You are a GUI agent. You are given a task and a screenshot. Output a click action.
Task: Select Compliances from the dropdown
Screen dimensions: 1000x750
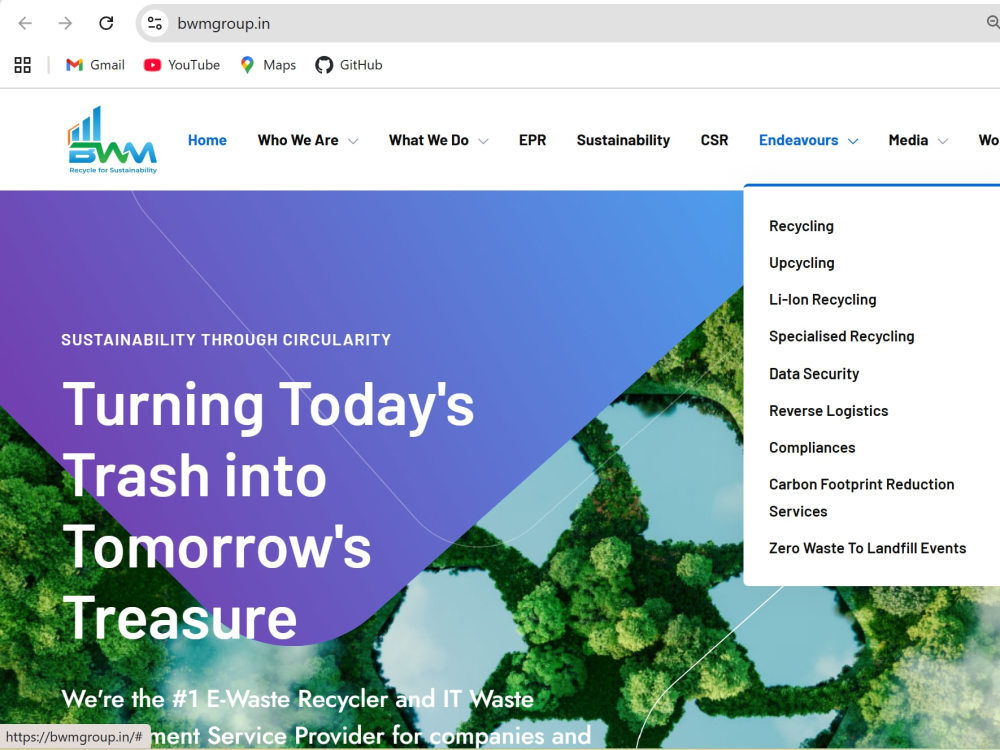click(x=812, y=448)
